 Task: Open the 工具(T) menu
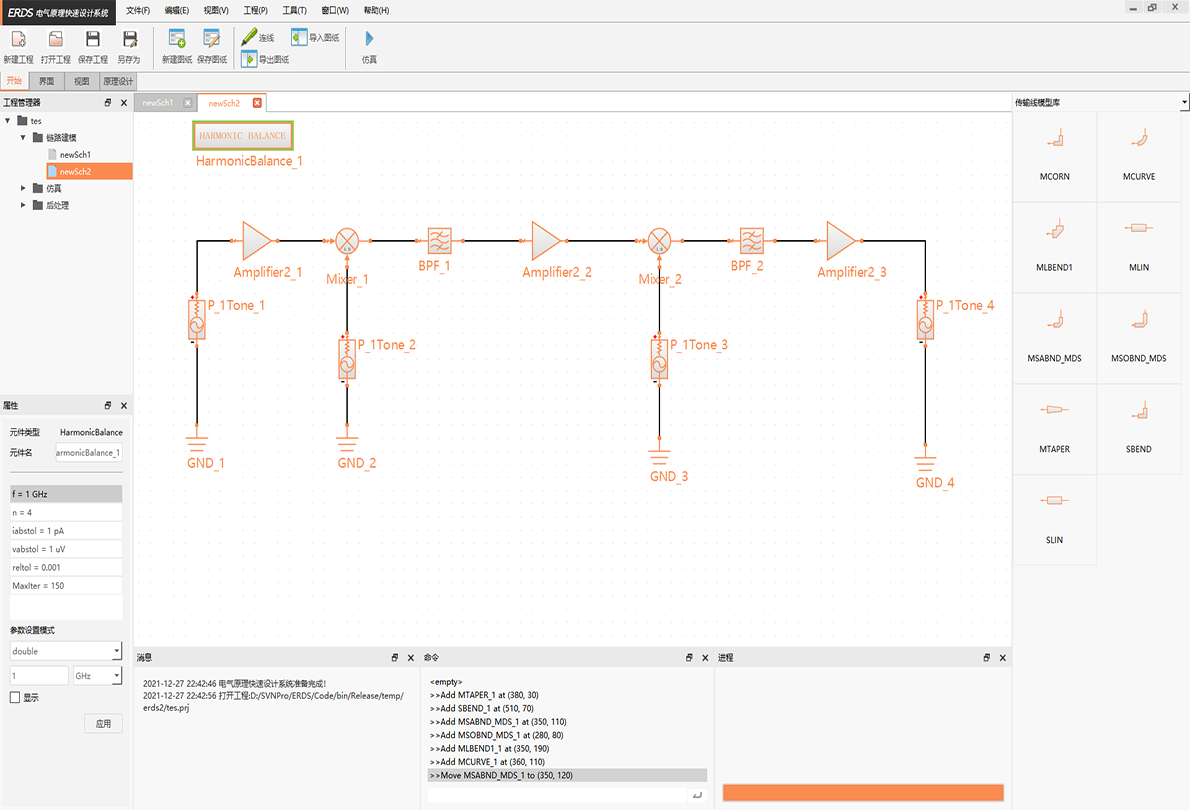[x=294, y=10]
